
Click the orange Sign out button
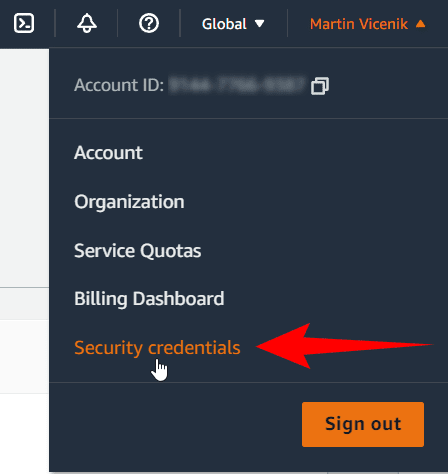pos(363,424)
